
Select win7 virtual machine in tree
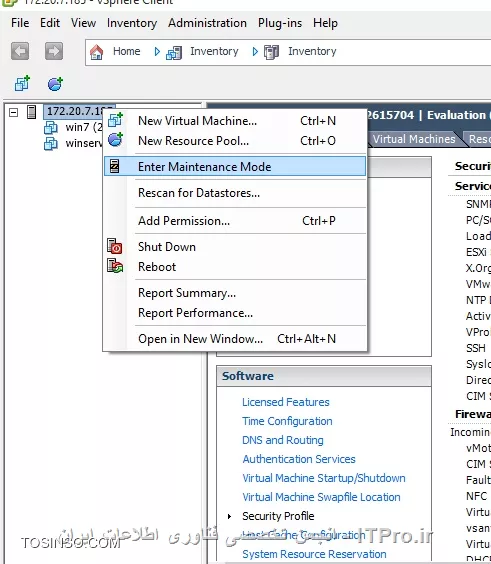tap(83, 127)
